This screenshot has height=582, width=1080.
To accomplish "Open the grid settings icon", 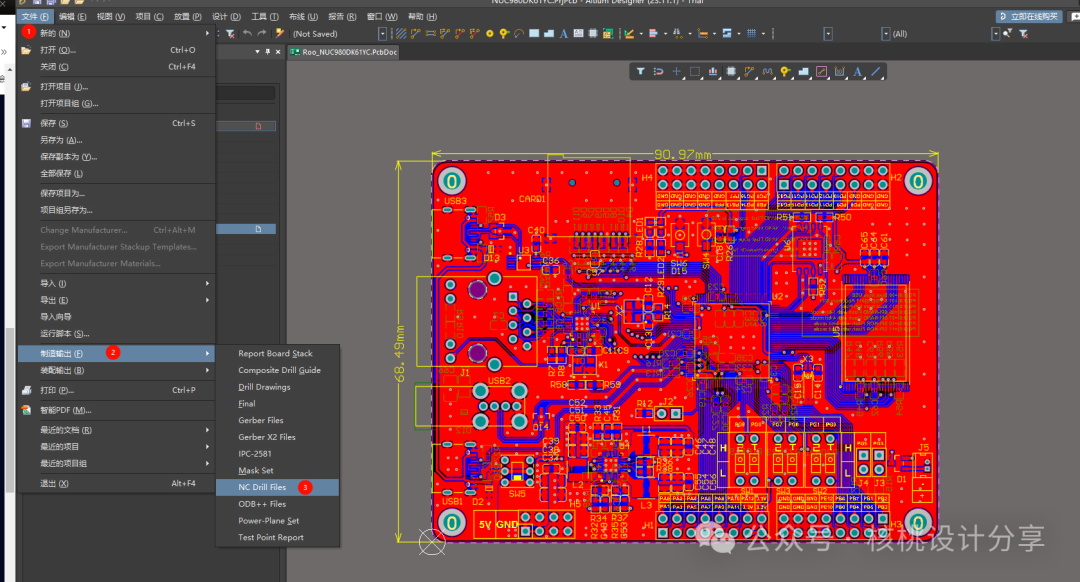I will pos(751,33).
